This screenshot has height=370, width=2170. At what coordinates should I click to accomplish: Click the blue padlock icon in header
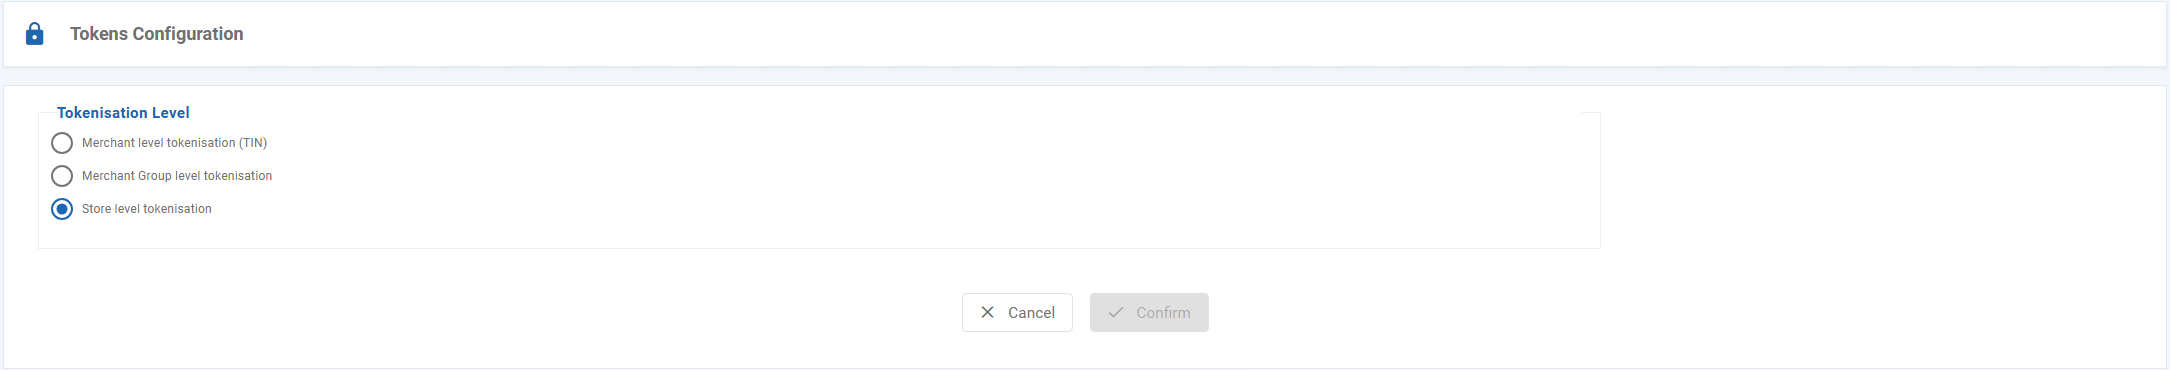(x=34, y=34)
